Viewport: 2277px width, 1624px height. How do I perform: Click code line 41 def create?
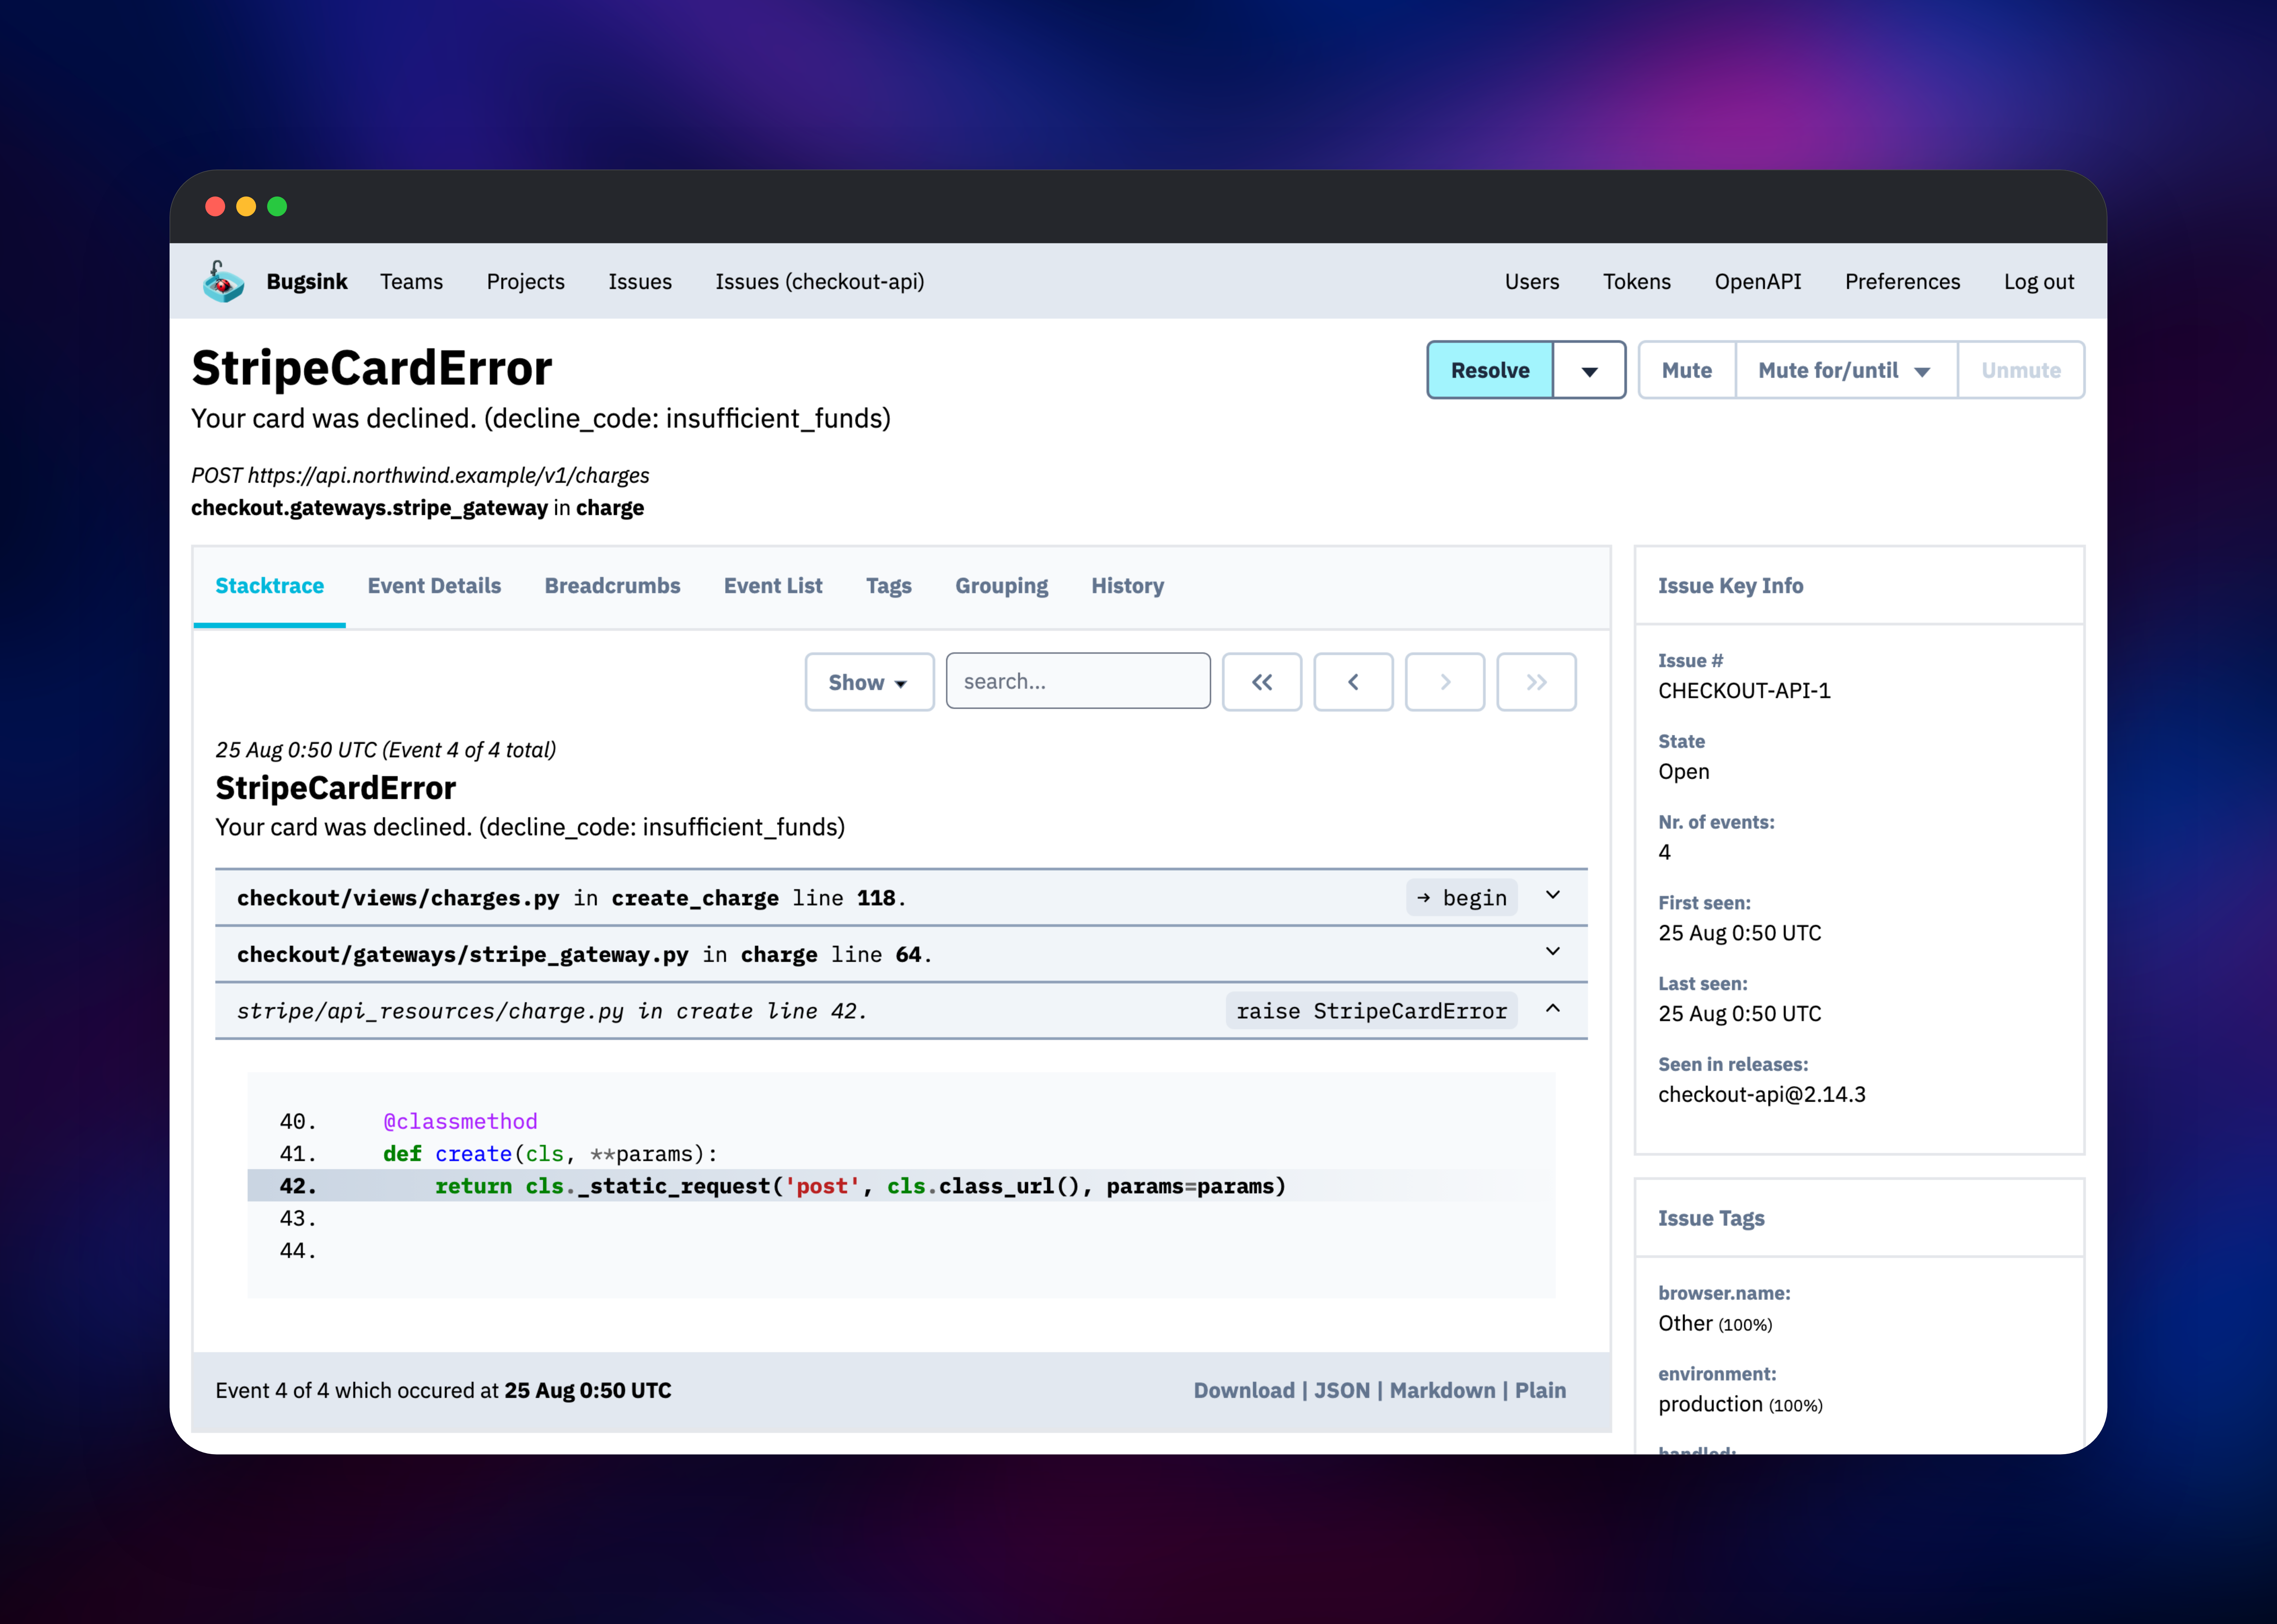click(x=550, y=1154)
